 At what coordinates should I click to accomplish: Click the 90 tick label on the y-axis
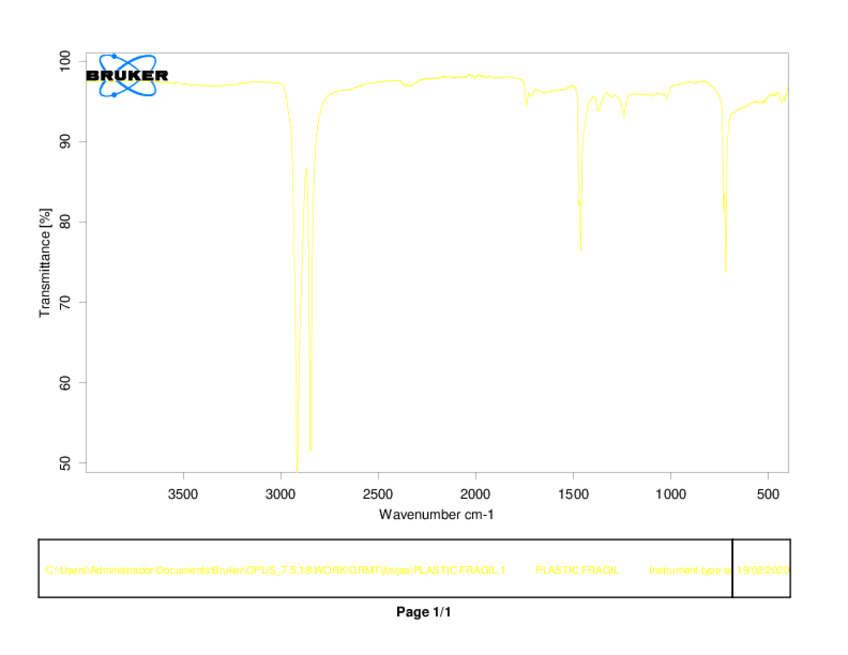[x=64, y=142]
